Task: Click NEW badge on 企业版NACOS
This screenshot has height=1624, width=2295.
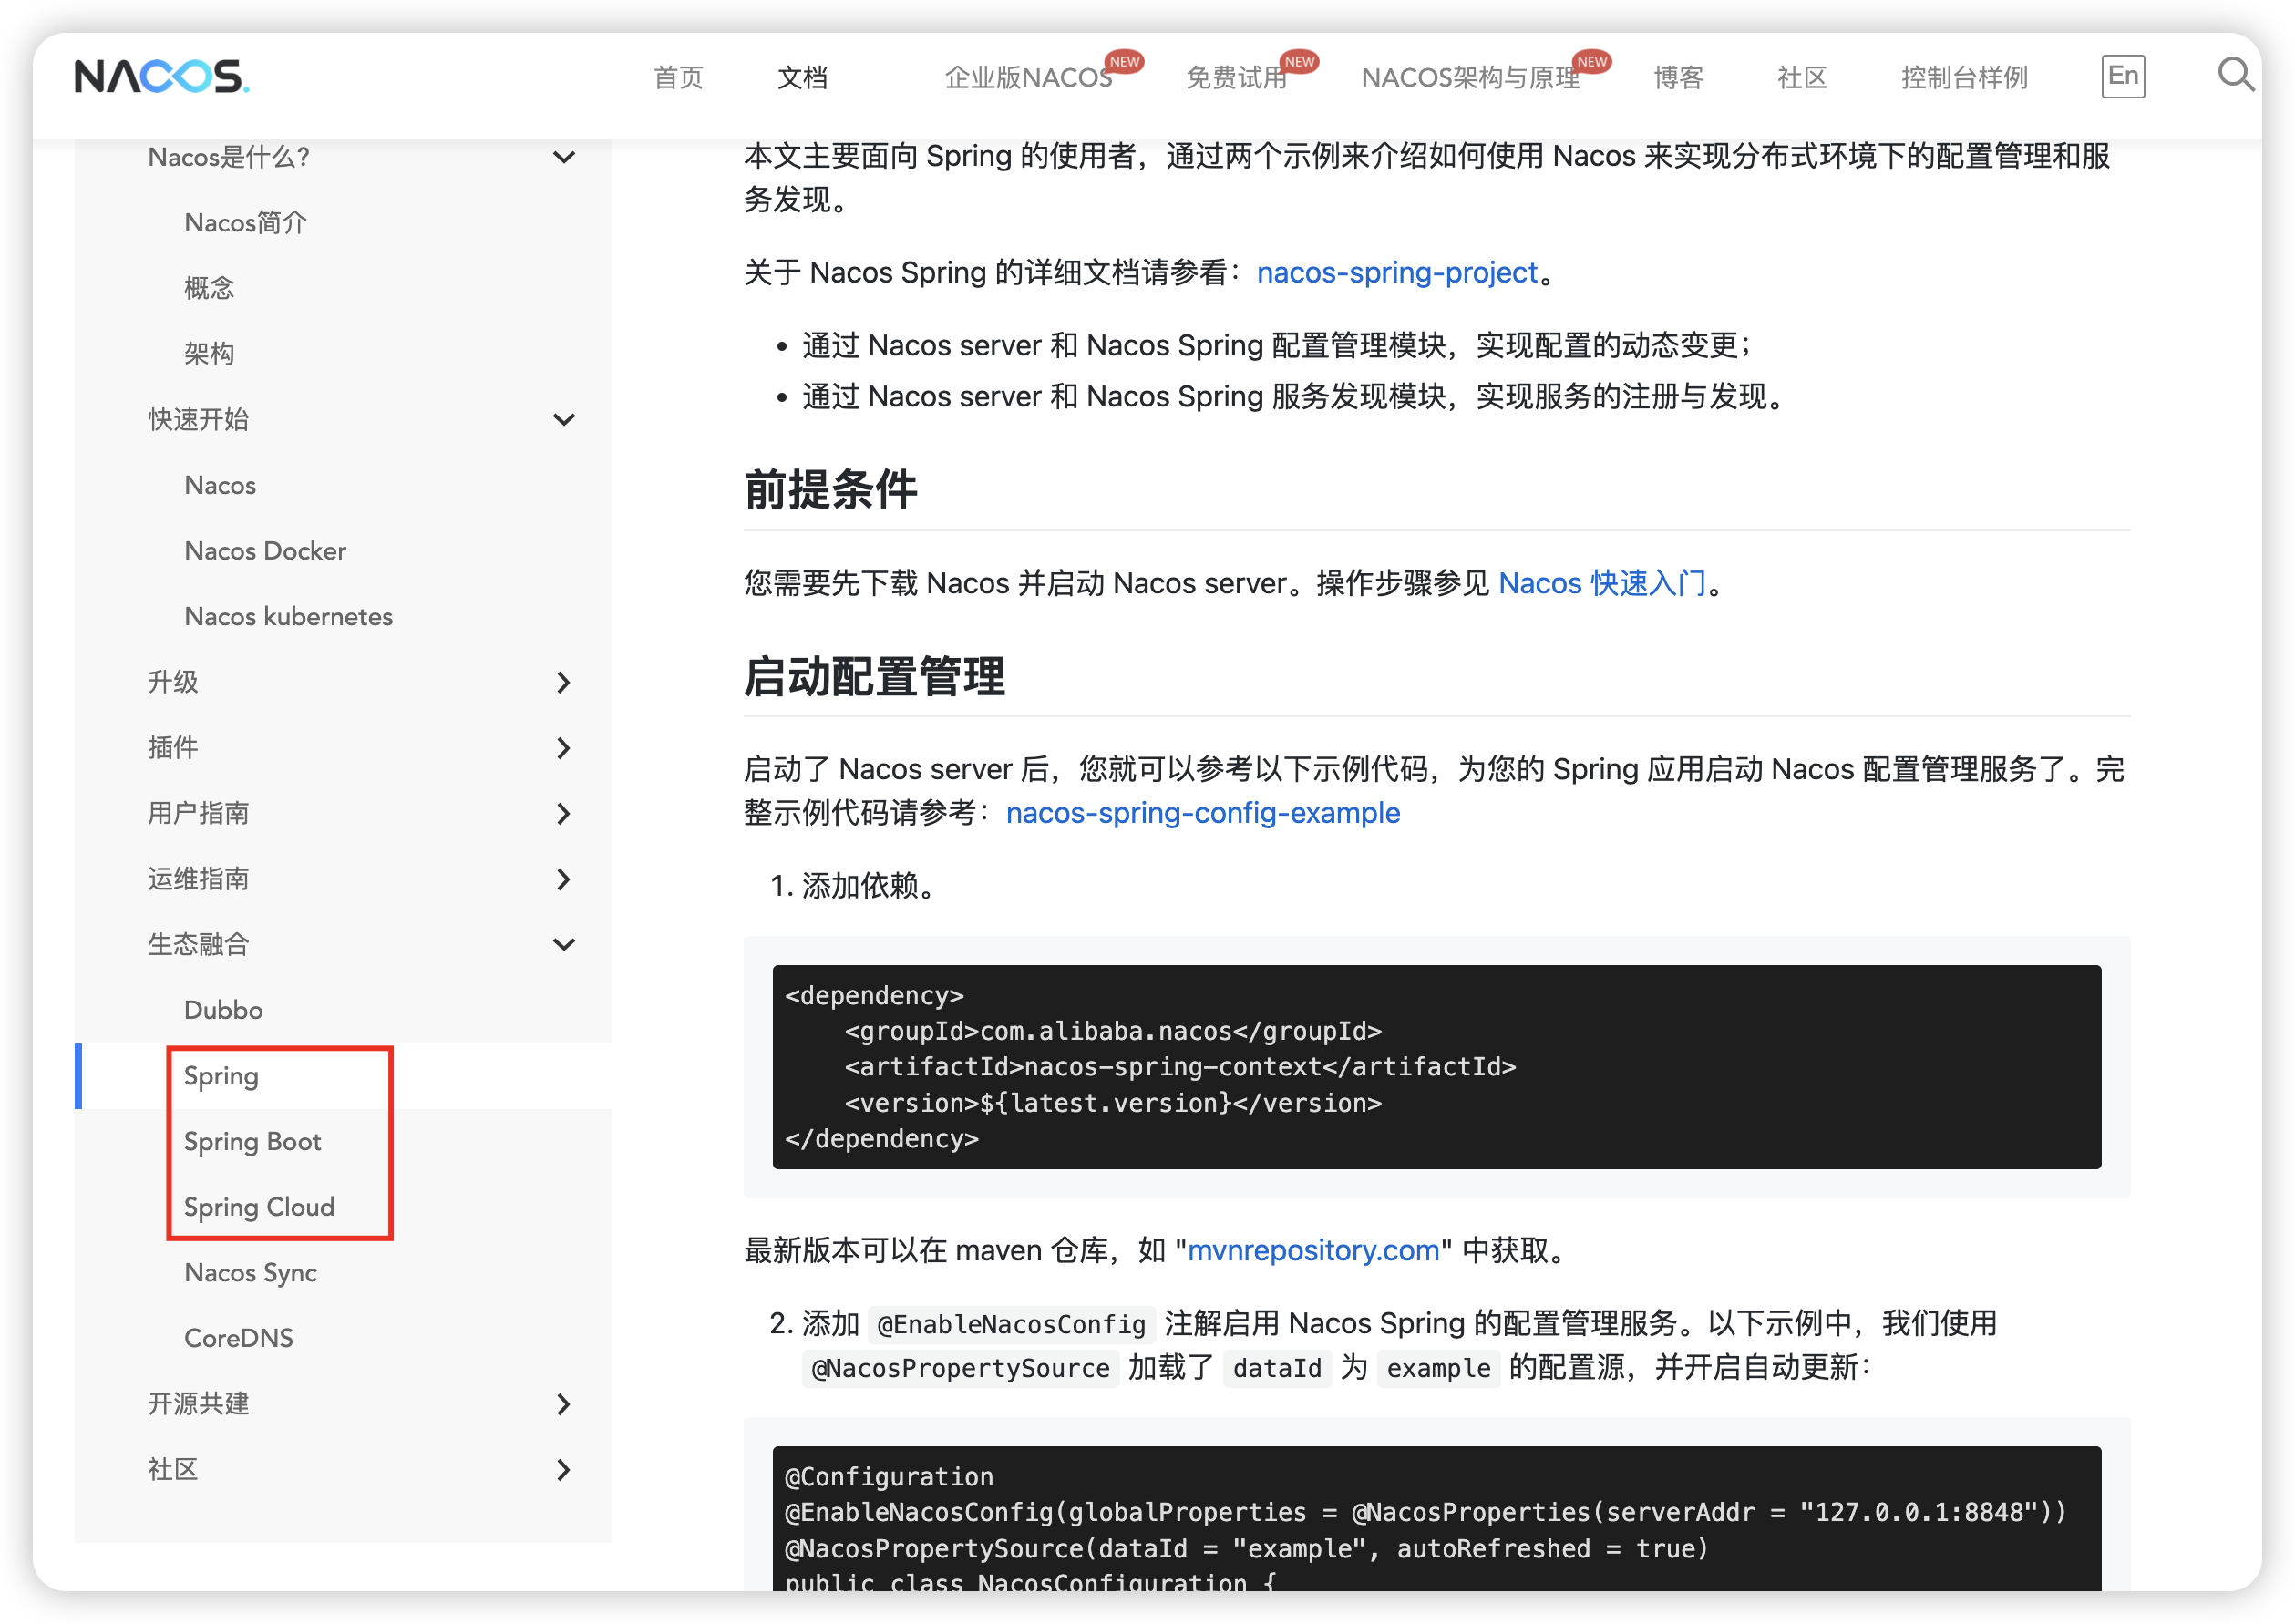Action: [1124, 61]
